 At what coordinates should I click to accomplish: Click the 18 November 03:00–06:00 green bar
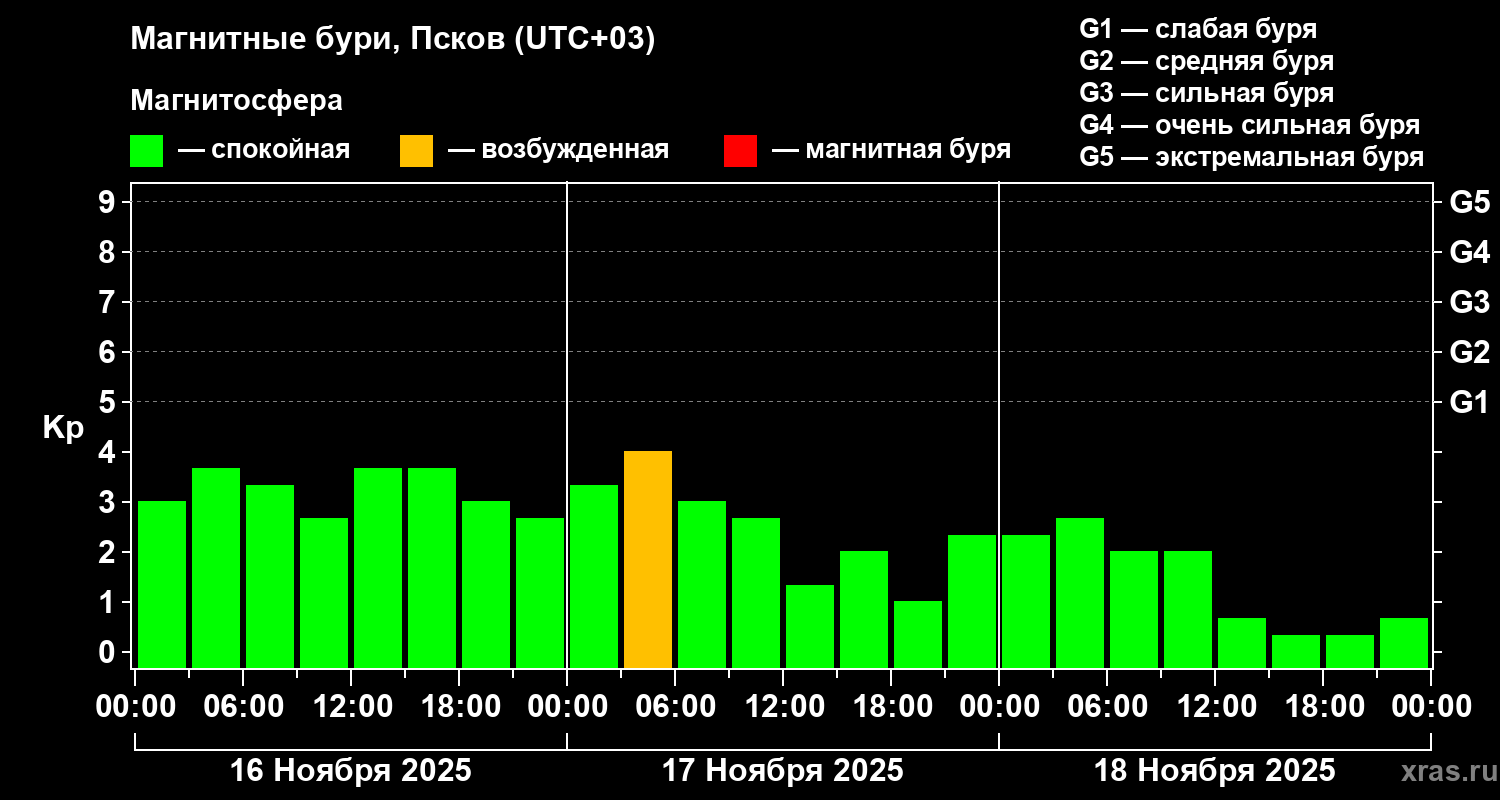(1080, 593)
